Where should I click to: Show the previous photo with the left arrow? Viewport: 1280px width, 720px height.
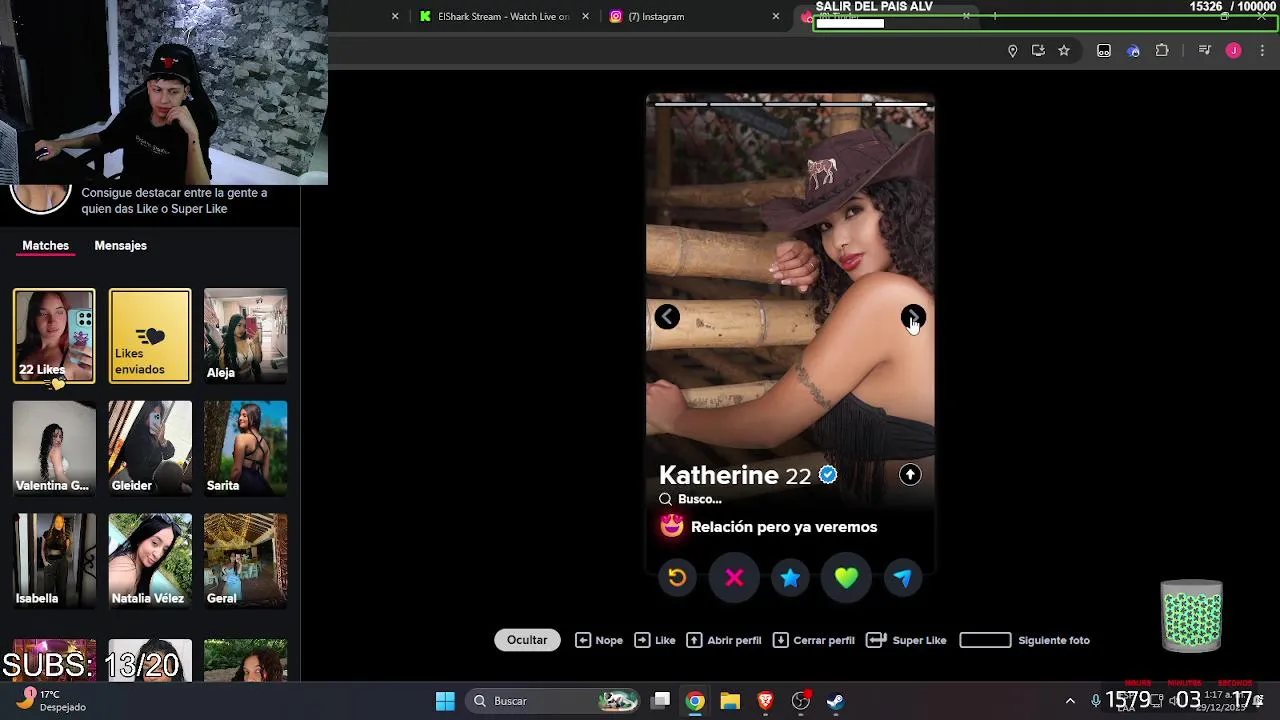click(667, 317)
